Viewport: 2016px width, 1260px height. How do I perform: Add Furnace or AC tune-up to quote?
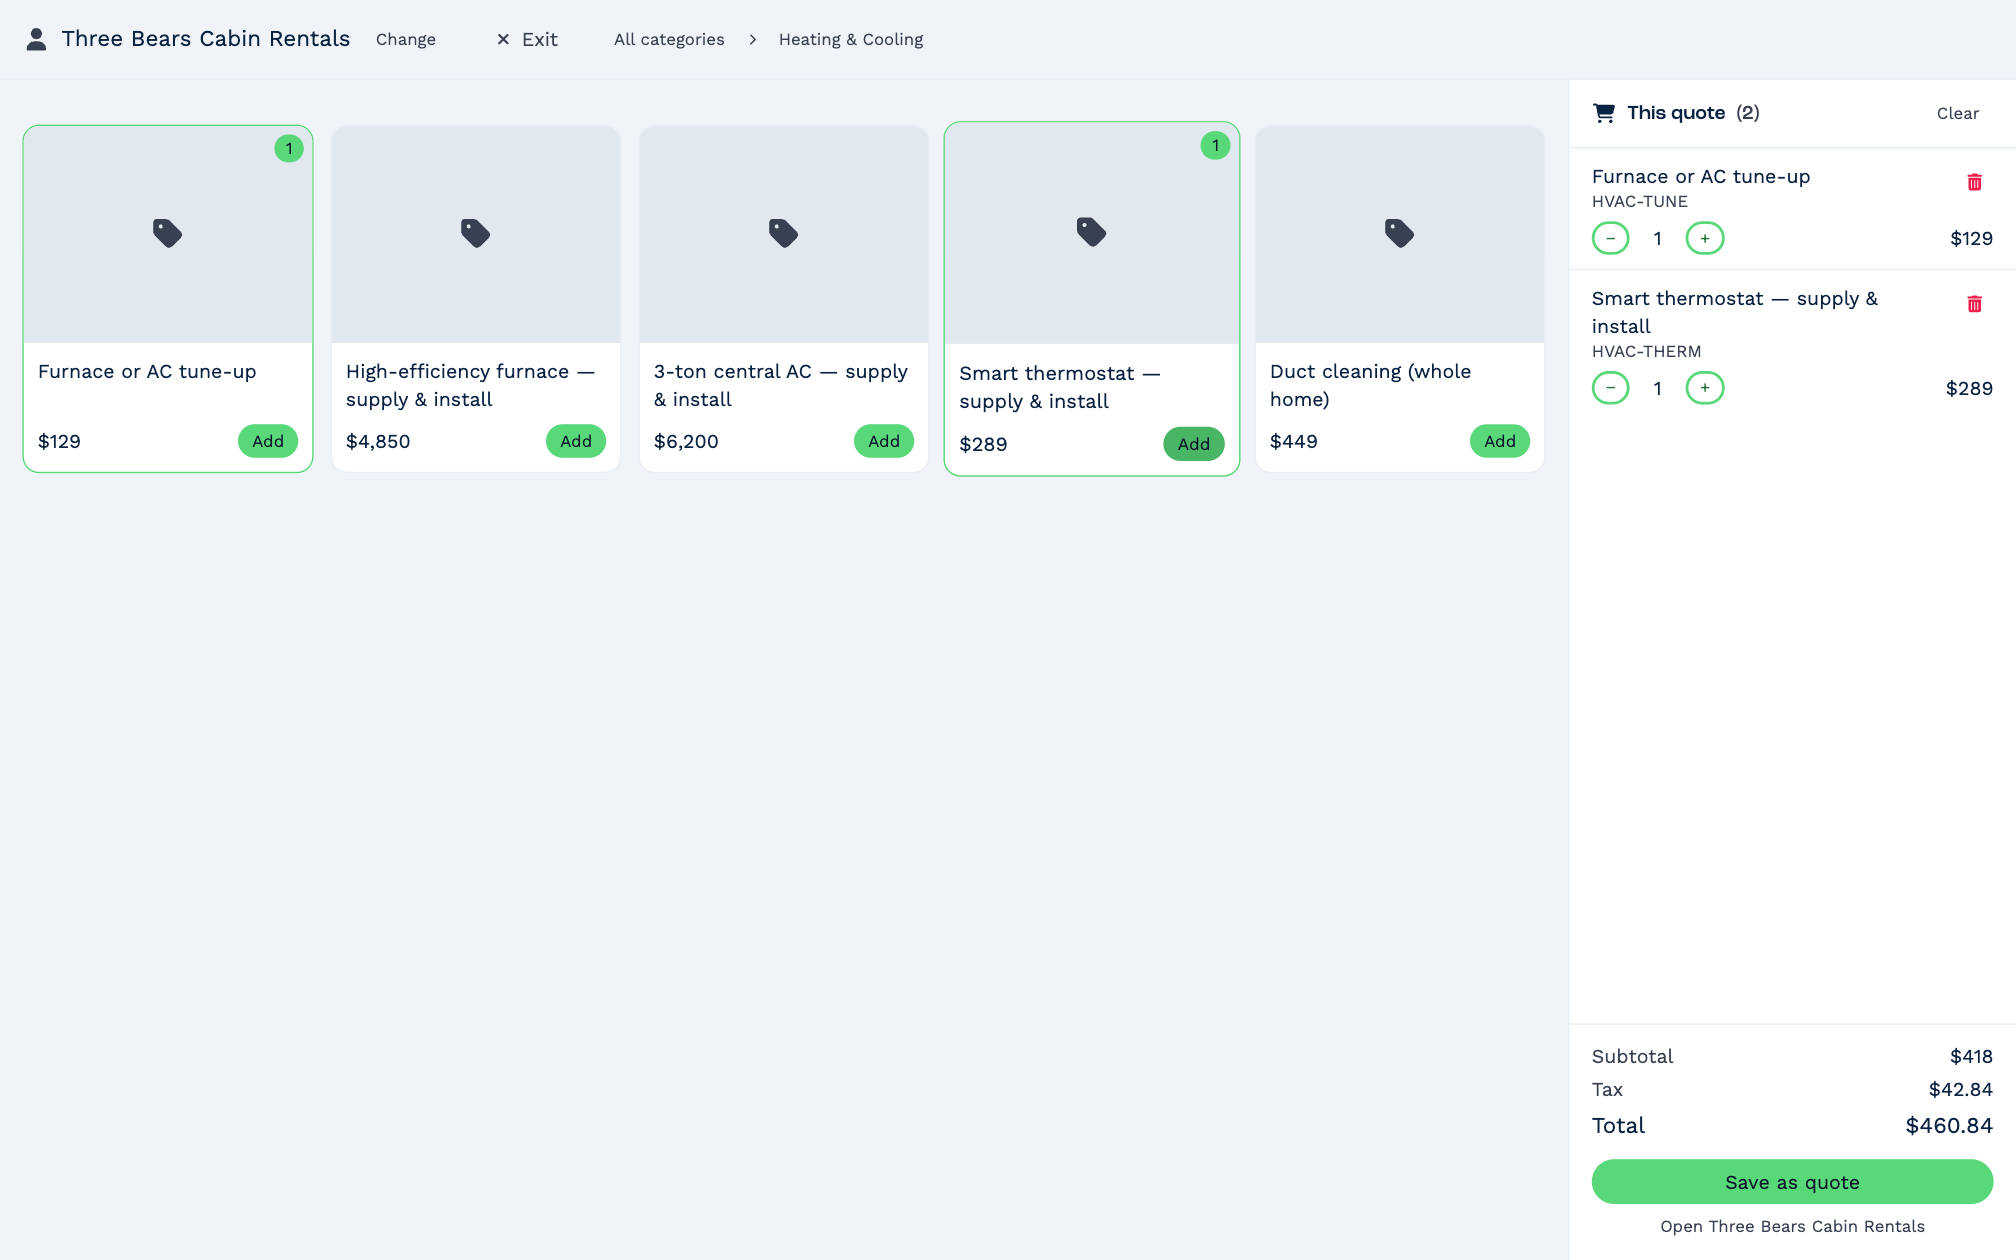pyautogui.click(x=268, y=441)
